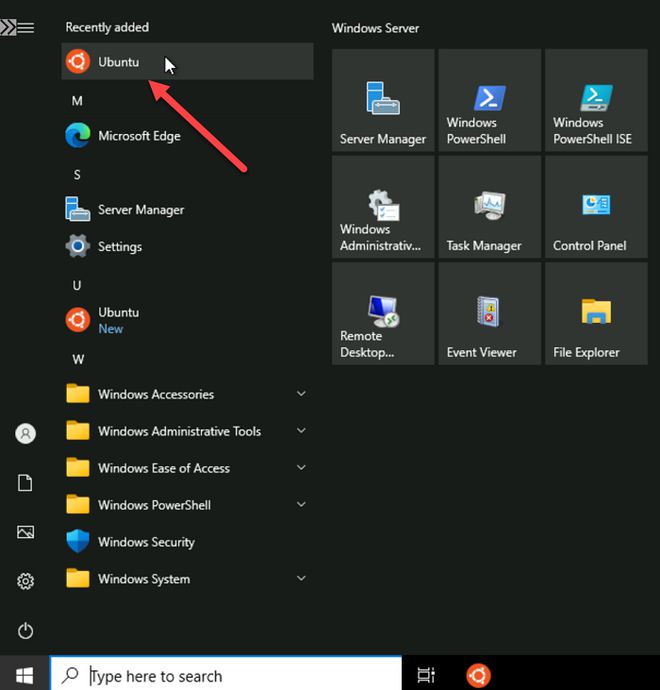660x690 pixels.
Task: Open Microsoft Edge from the app list
Action: click(x=139, y=136)
